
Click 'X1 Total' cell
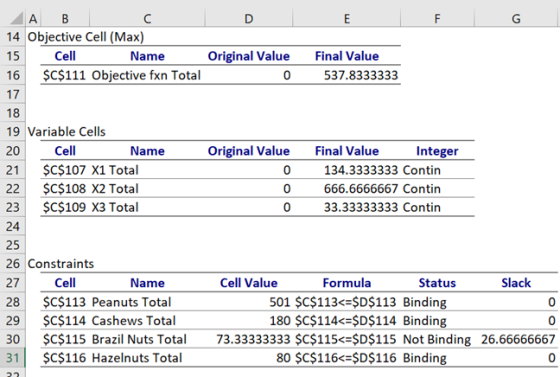click(x=115, y=170)
